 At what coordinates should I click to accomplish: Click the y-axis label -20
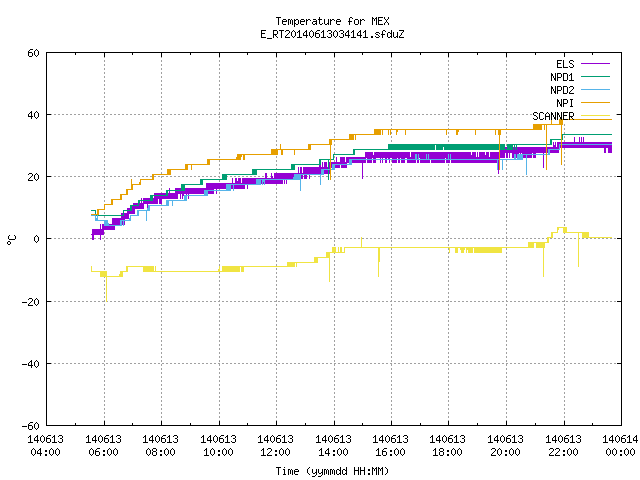click(31, 302)
